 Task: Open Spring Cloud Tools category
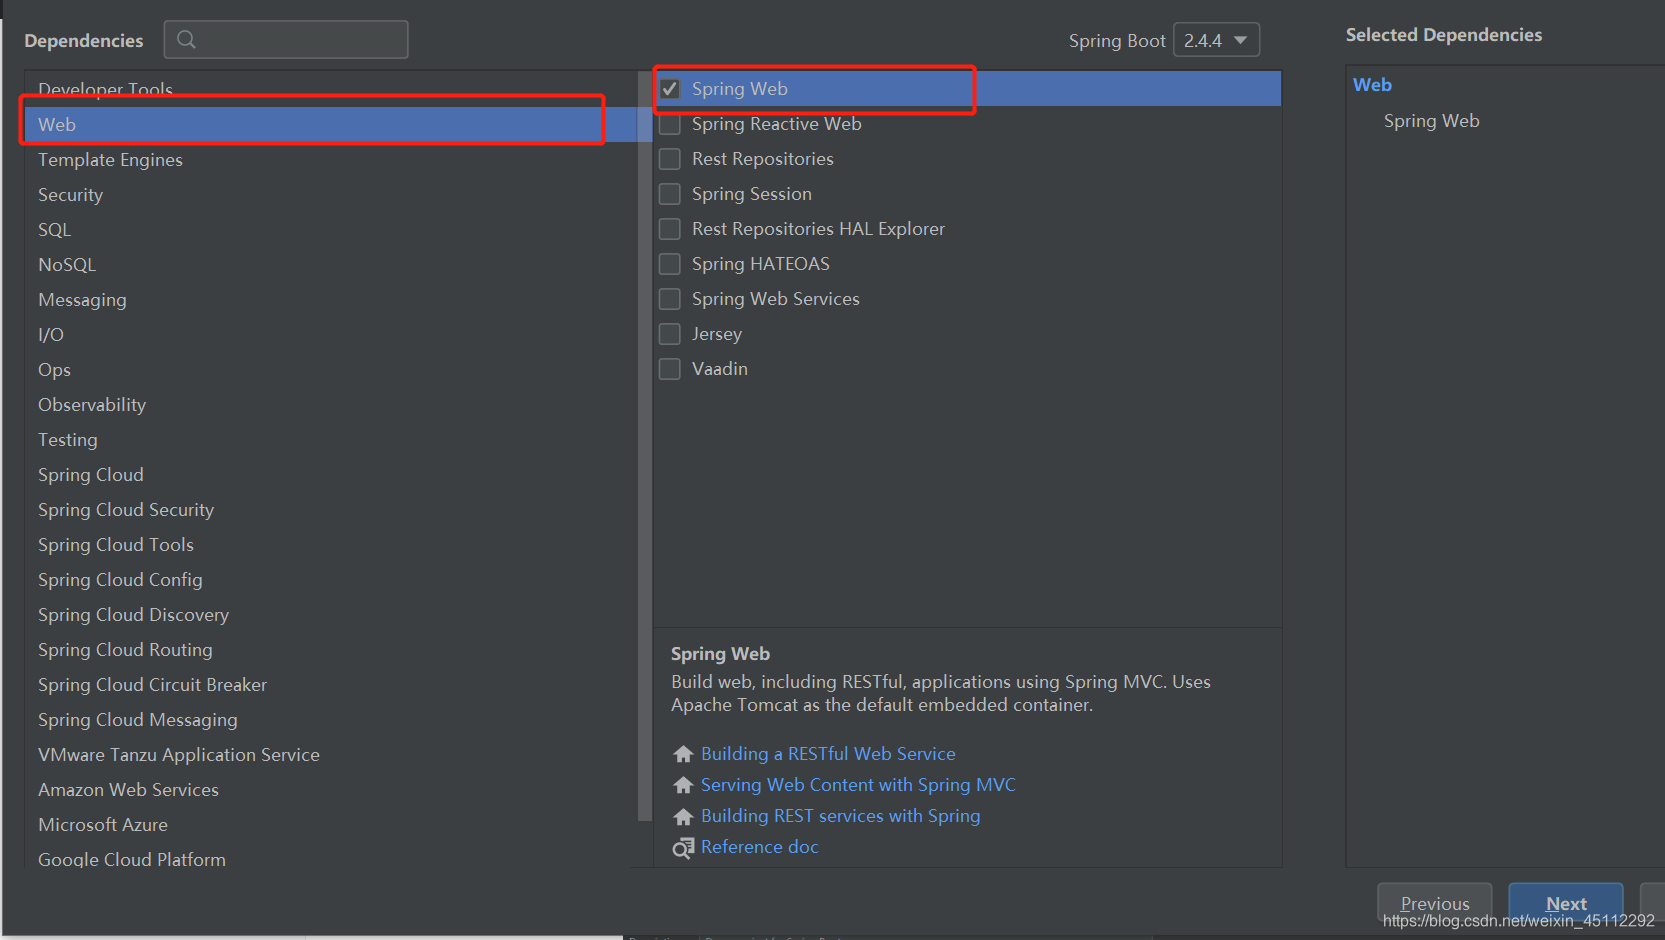click(331, 545)
